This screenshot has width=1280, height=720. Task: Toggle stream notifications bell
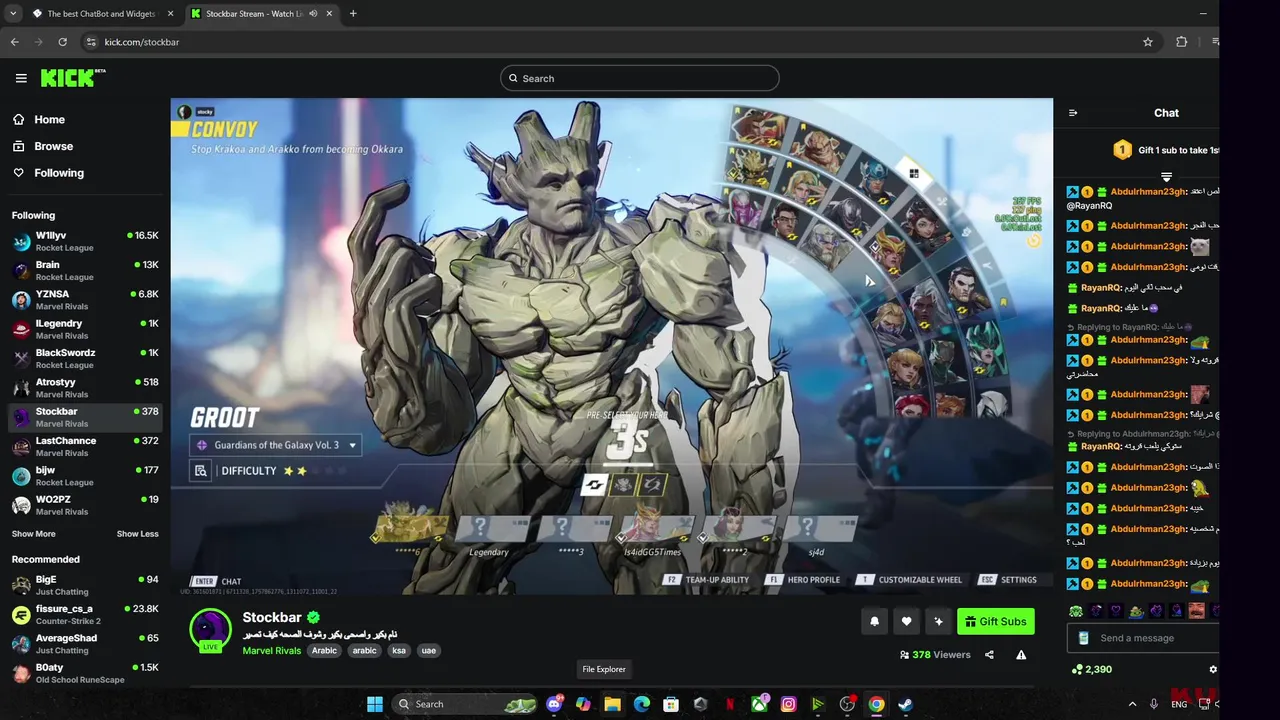pyautogui.click(x=874, y=621)
